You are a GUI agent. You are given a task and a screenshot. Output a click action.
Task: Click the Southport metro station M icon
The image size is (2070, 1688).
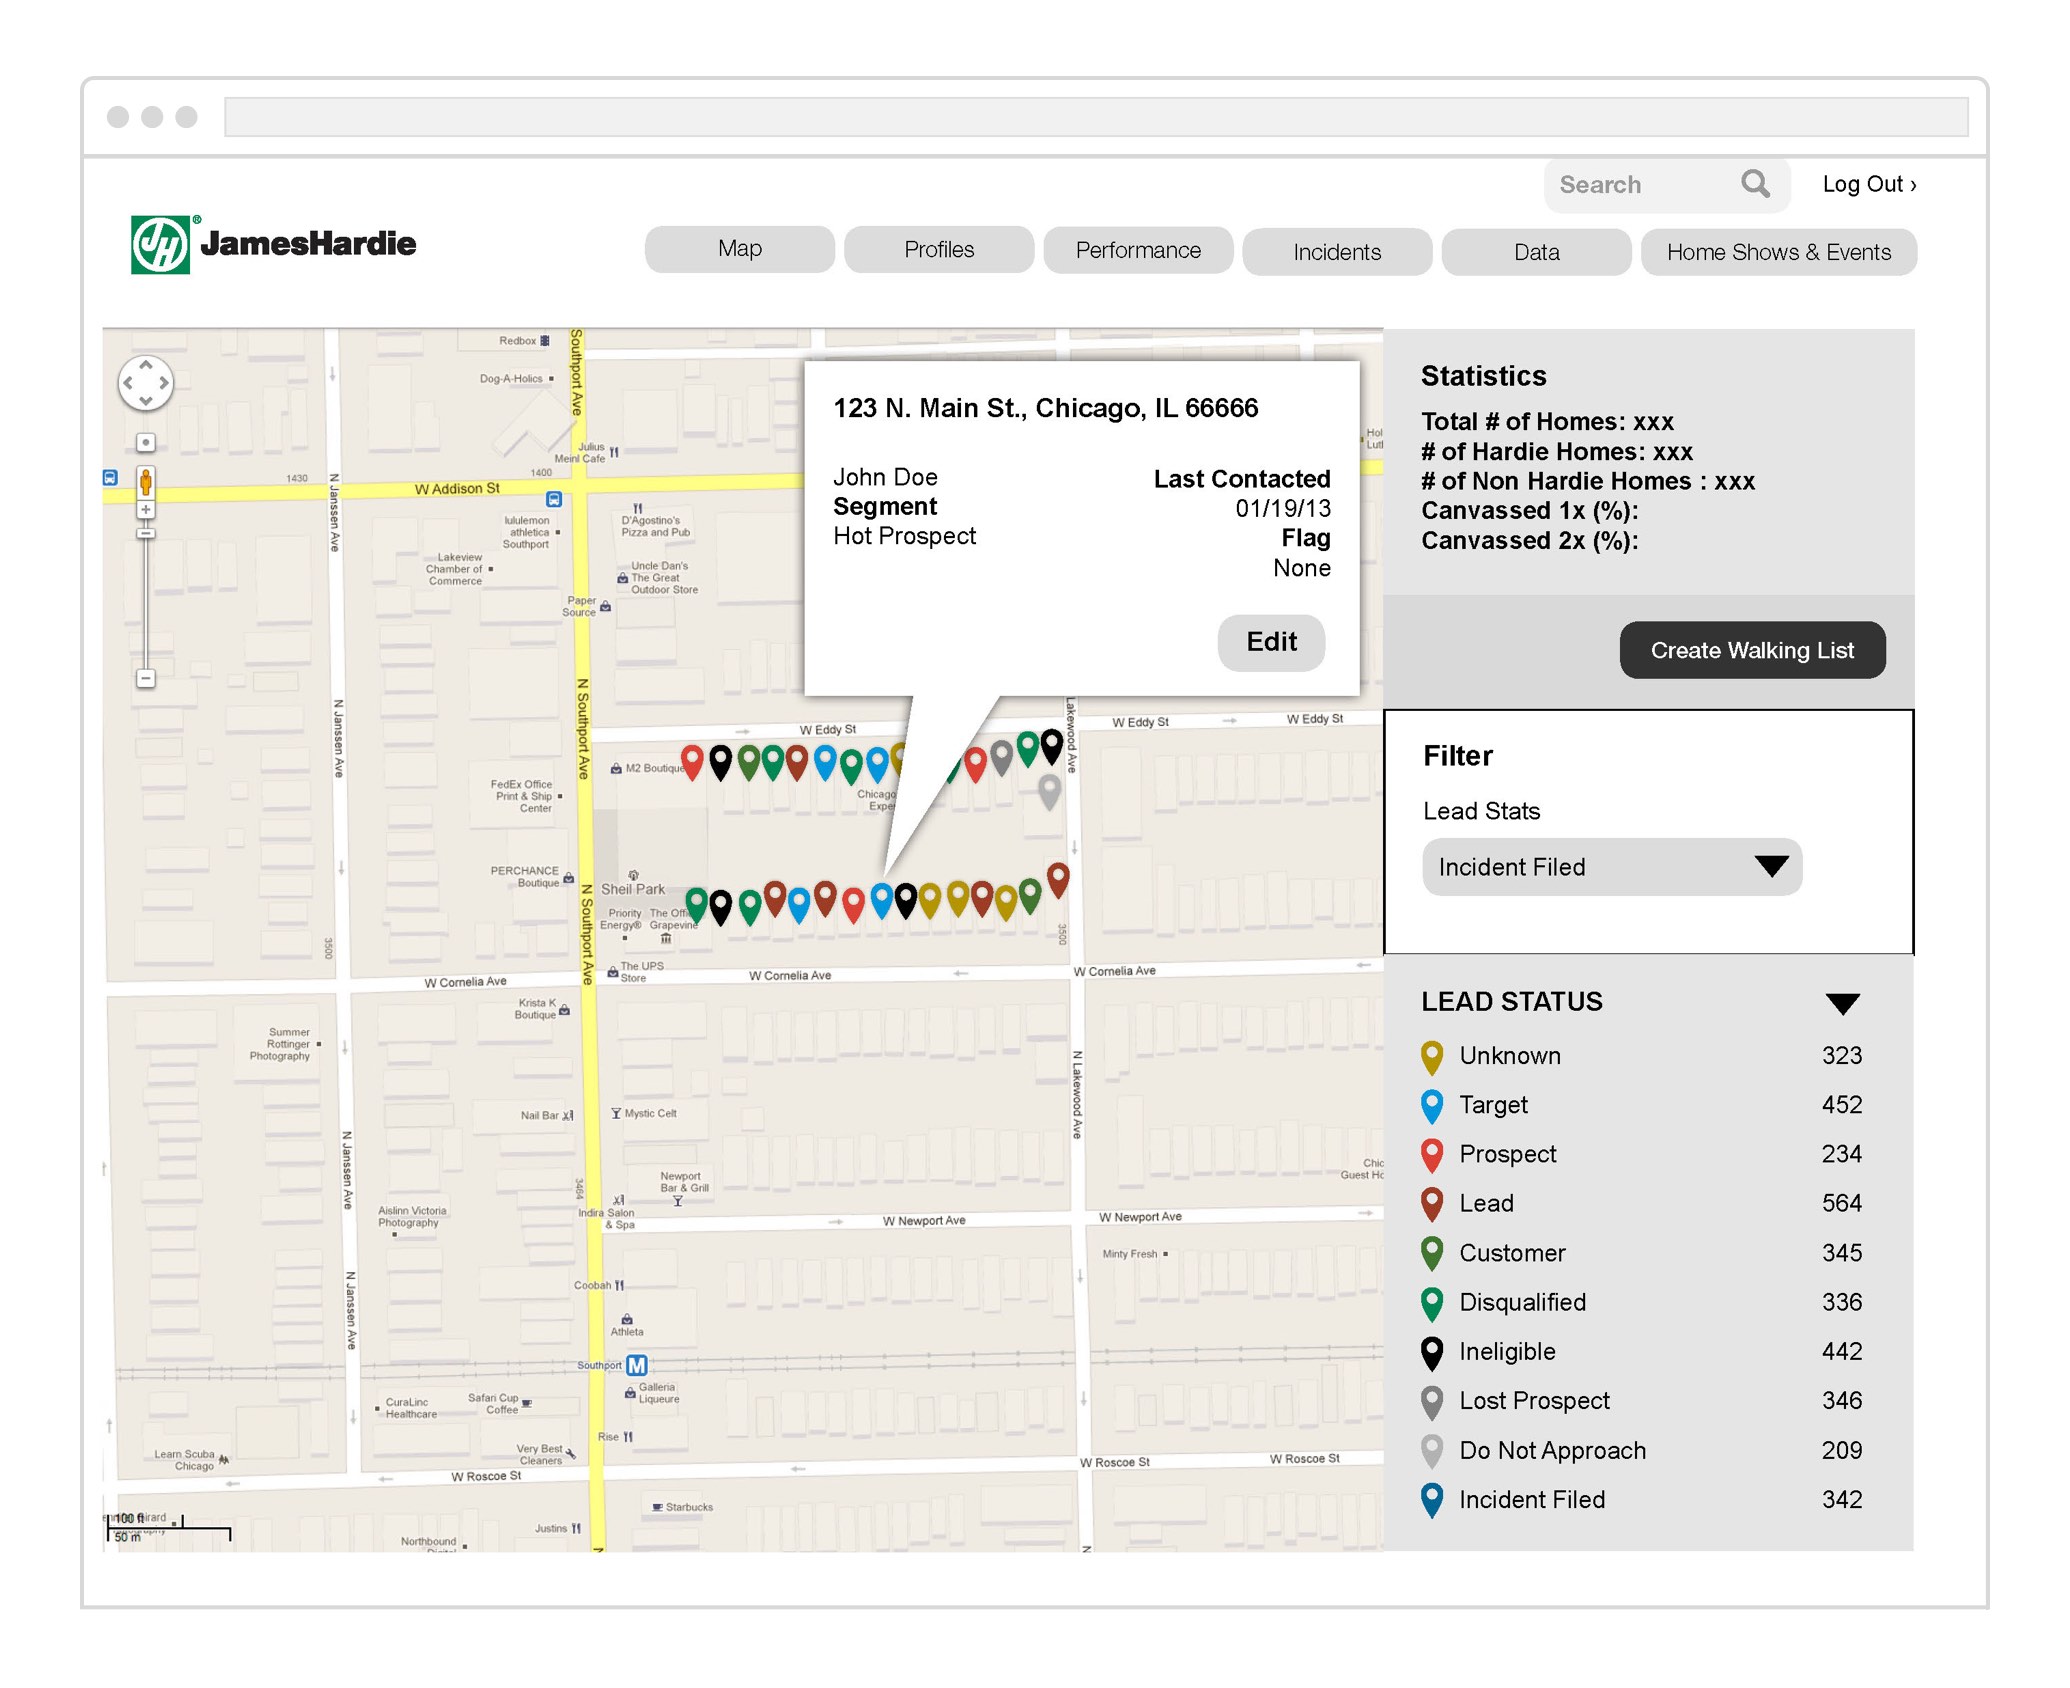tap(637, 1365)
